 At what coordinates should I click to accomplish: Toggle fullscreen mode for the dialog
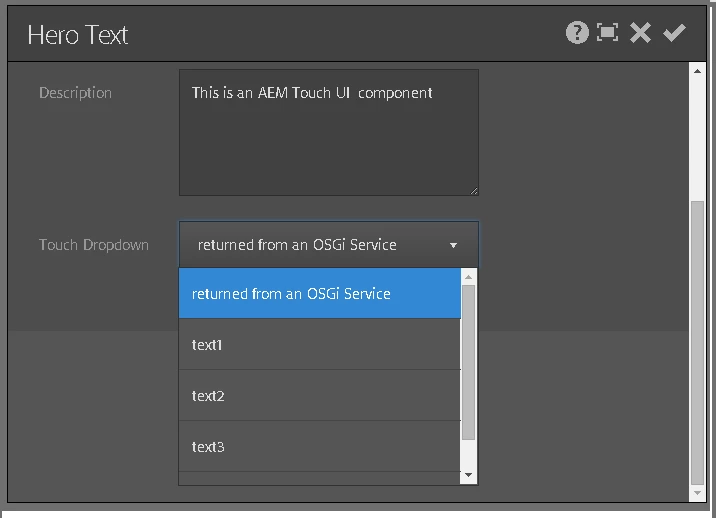[x=607, y=33]
